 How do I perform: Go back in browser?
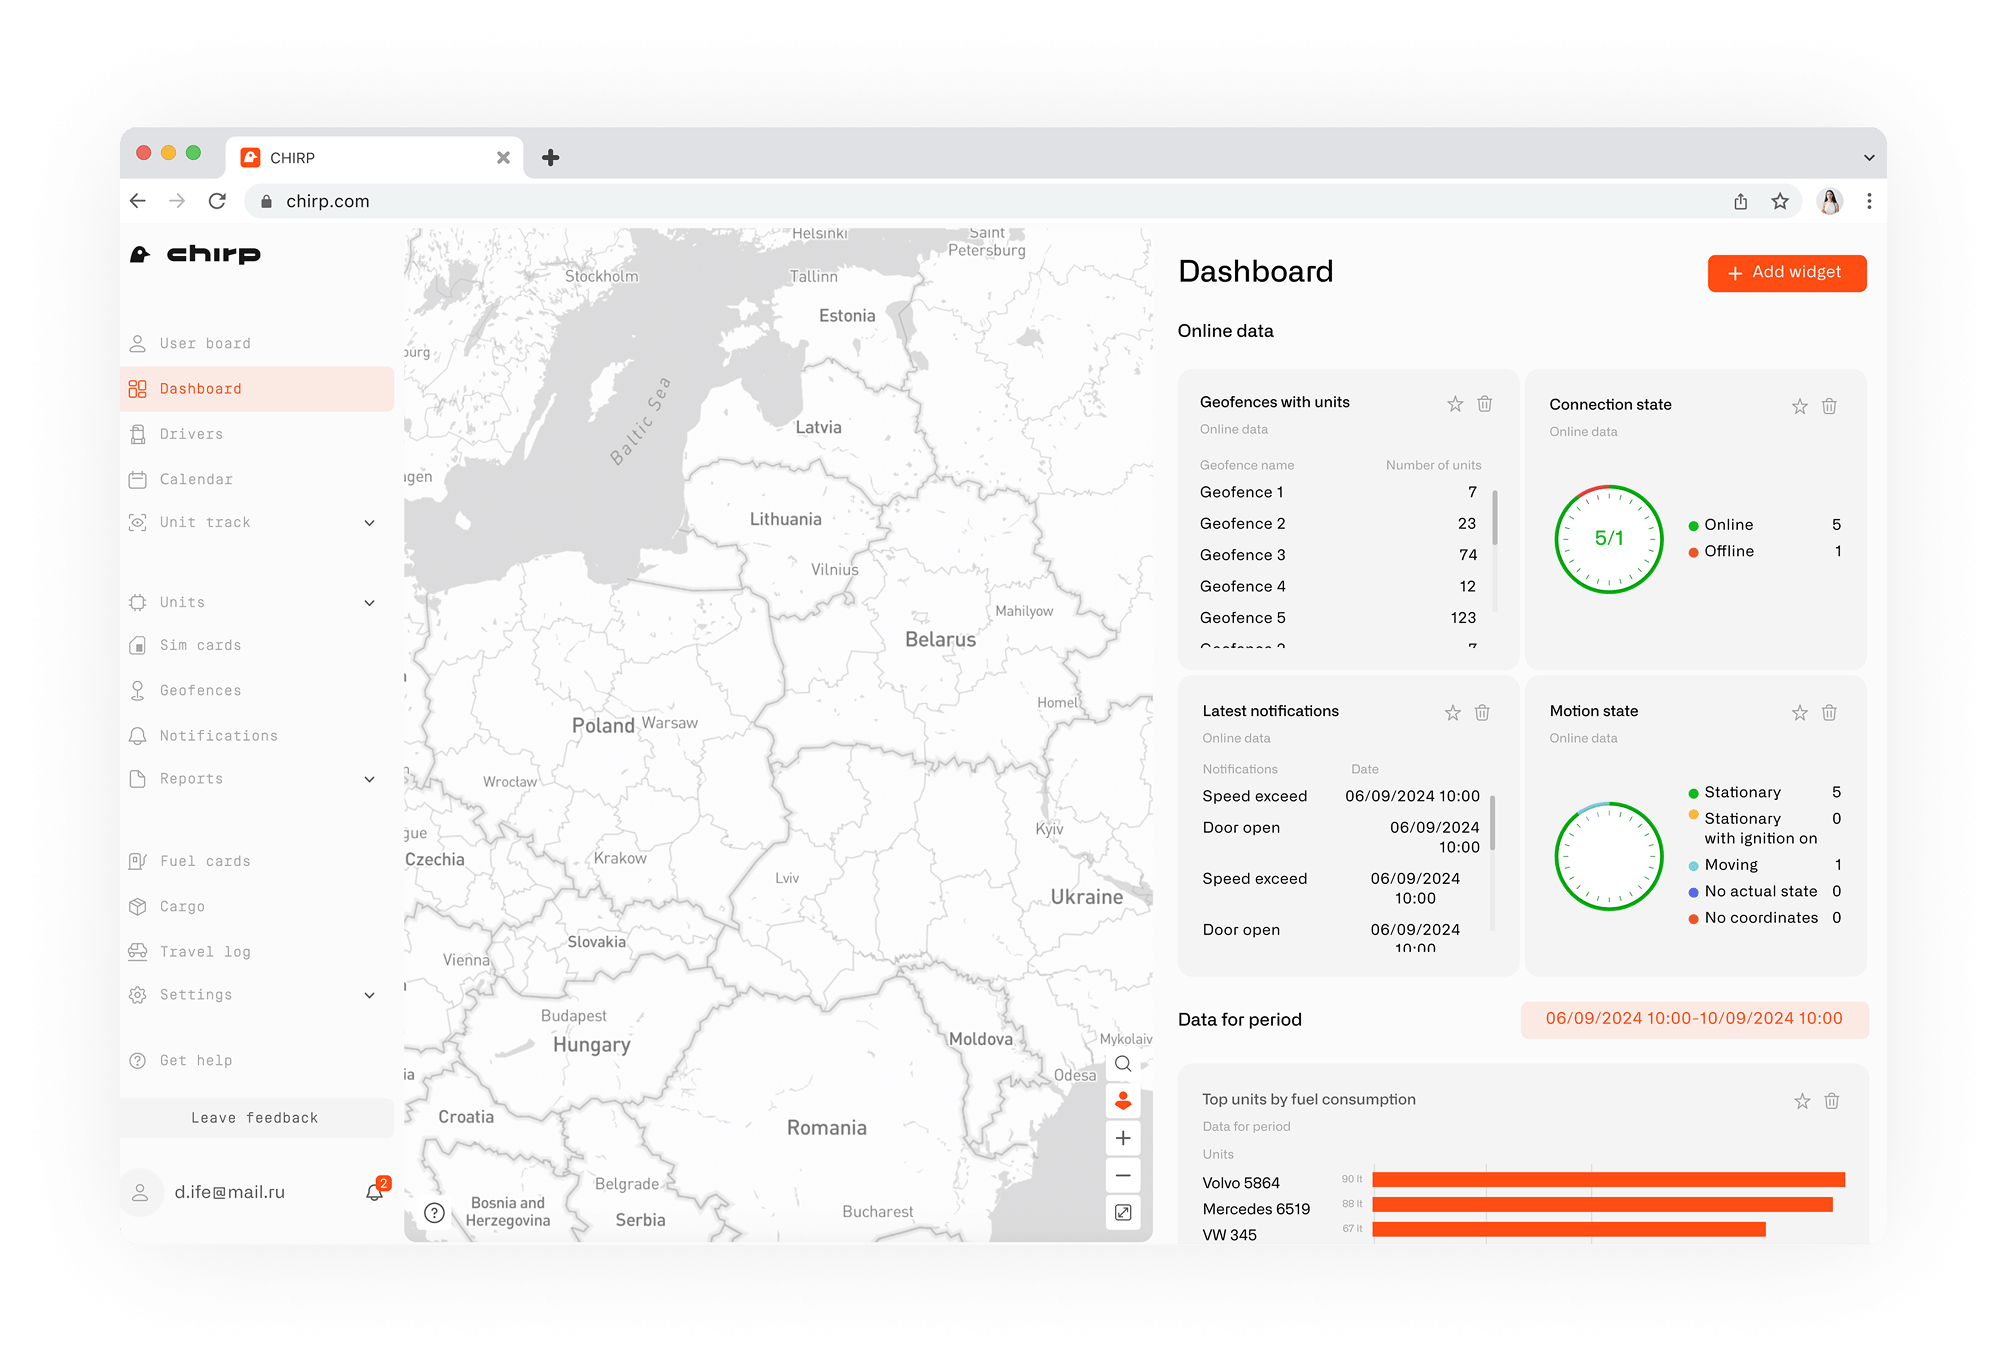[x=138, y=201]
